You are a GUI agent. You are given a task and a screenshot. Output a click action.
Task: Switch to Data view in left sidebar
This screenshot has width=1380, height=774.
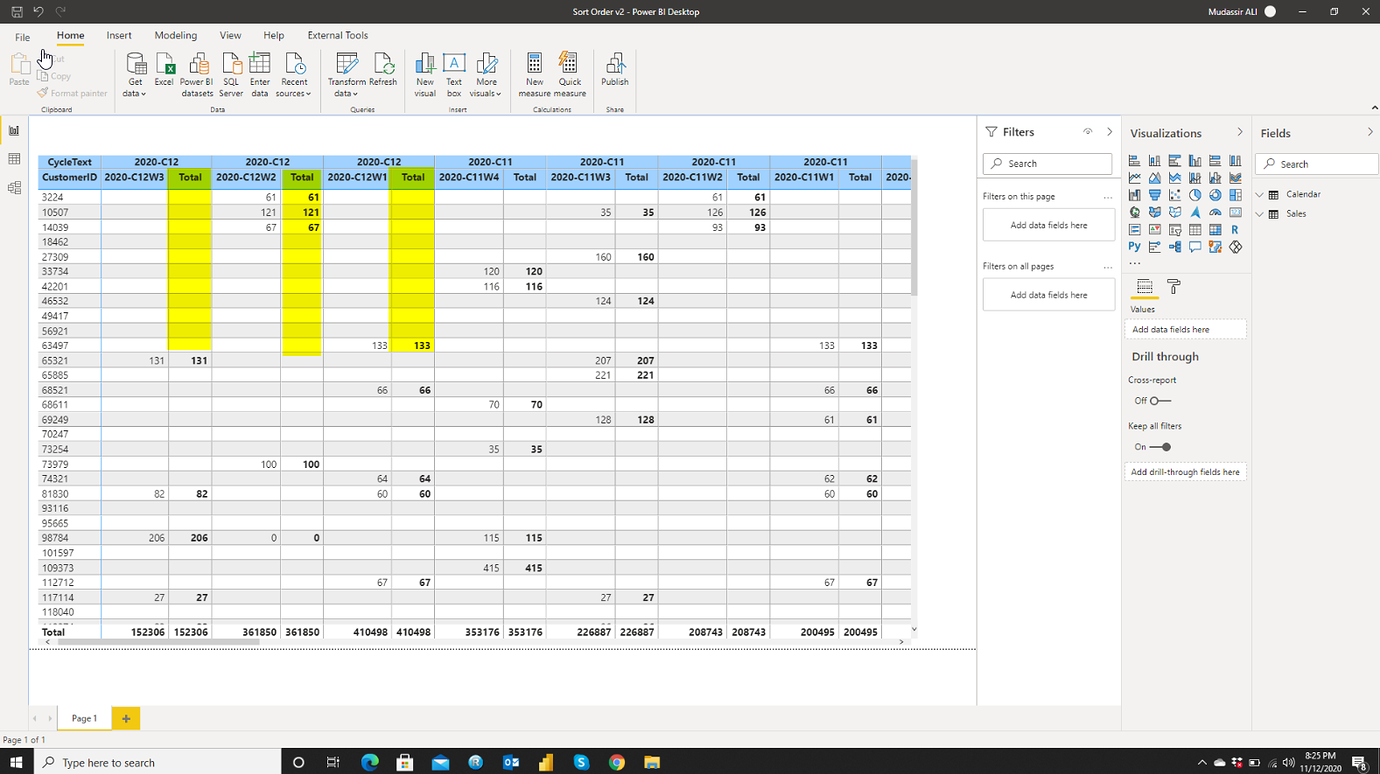pyautogui.click(x=14, y=160)
